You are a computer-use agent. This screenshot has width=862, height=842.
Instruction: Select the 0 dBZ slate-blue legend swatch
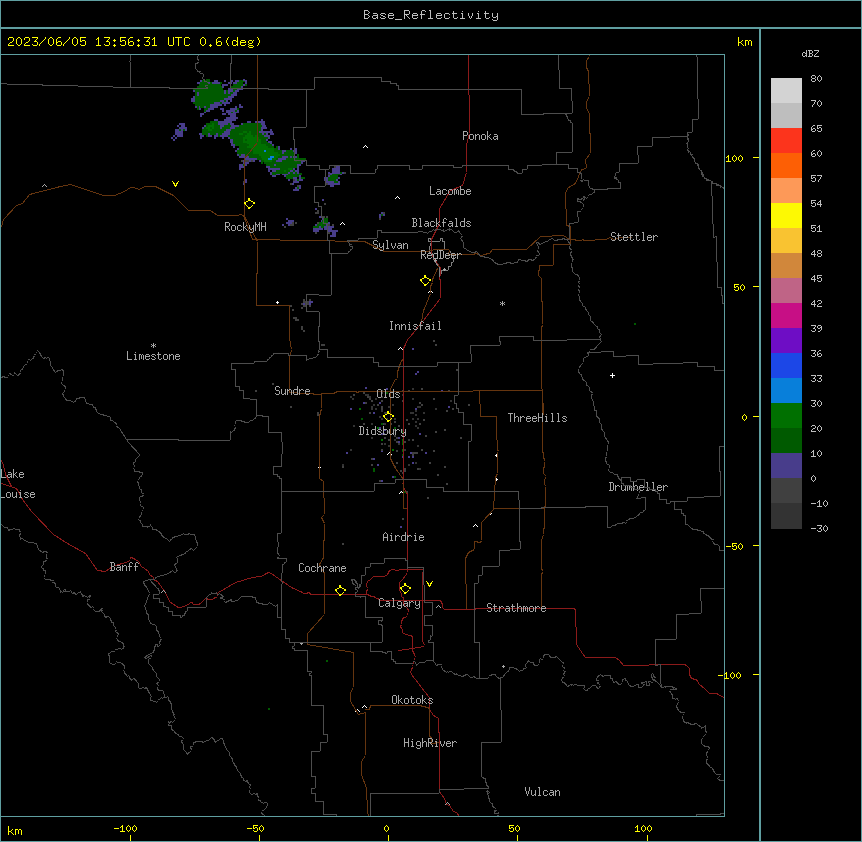click(x=786, y=466)
